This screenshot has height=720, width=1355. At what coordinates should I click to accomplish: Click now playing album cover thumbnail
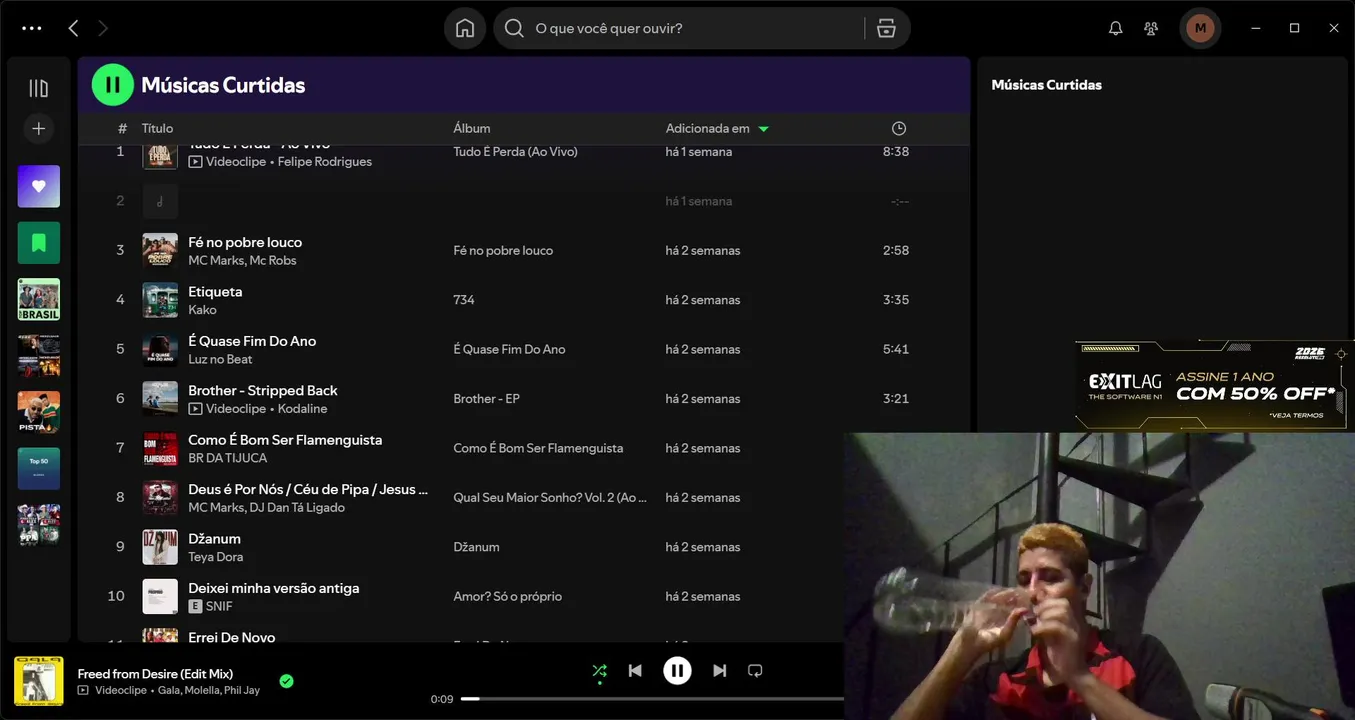click(x=39, y=681)
